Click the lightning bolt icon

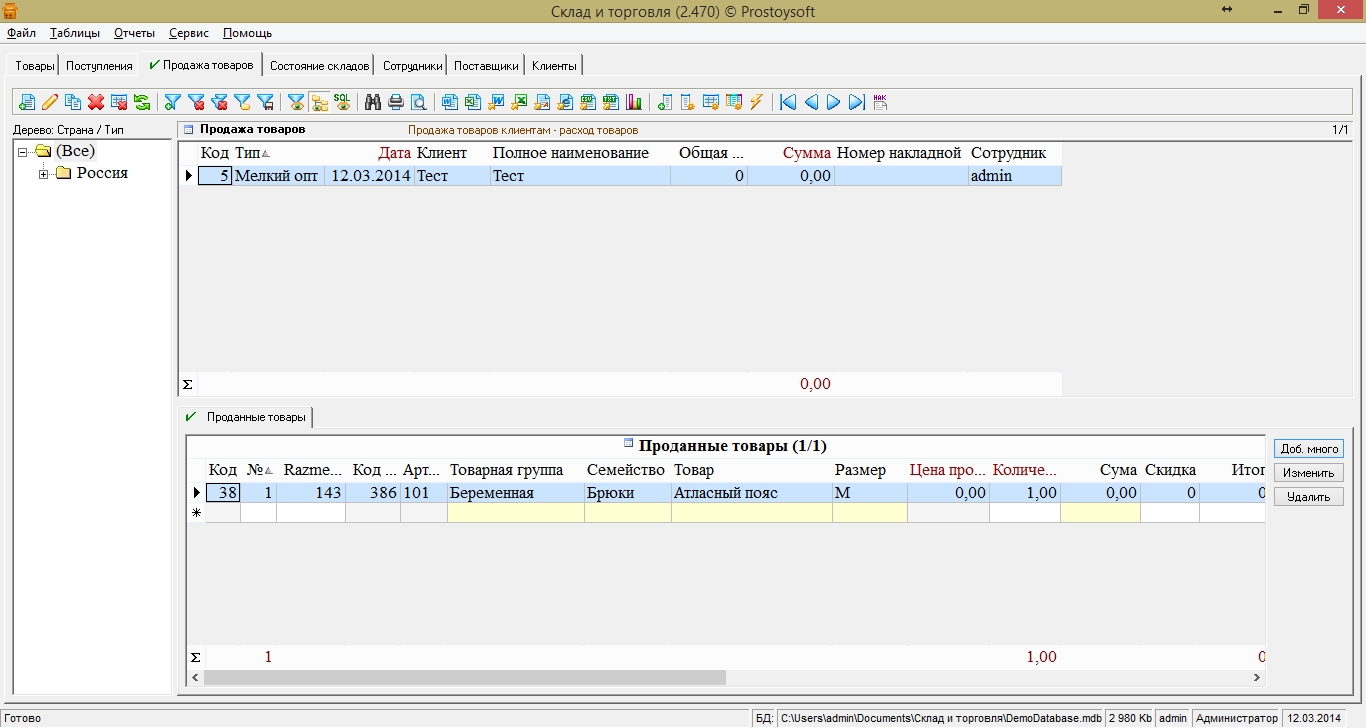[756, 102]
